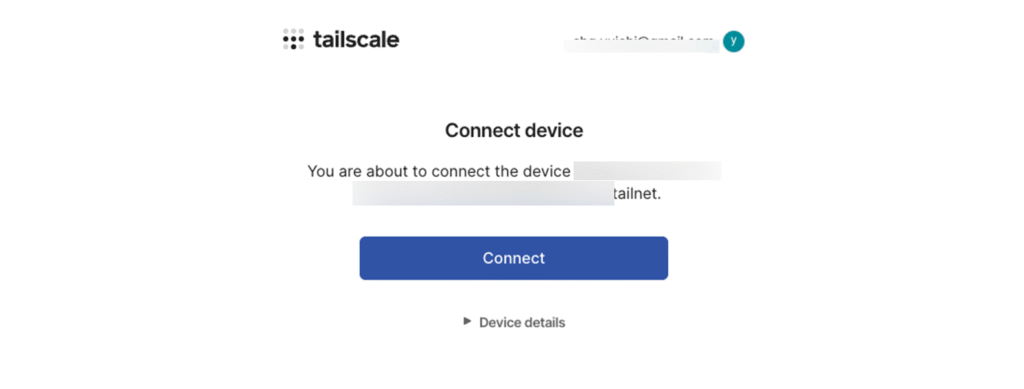Click the word "Connect" inside the button
This screenshot has width=1024, height=389.
pos(514,258)
